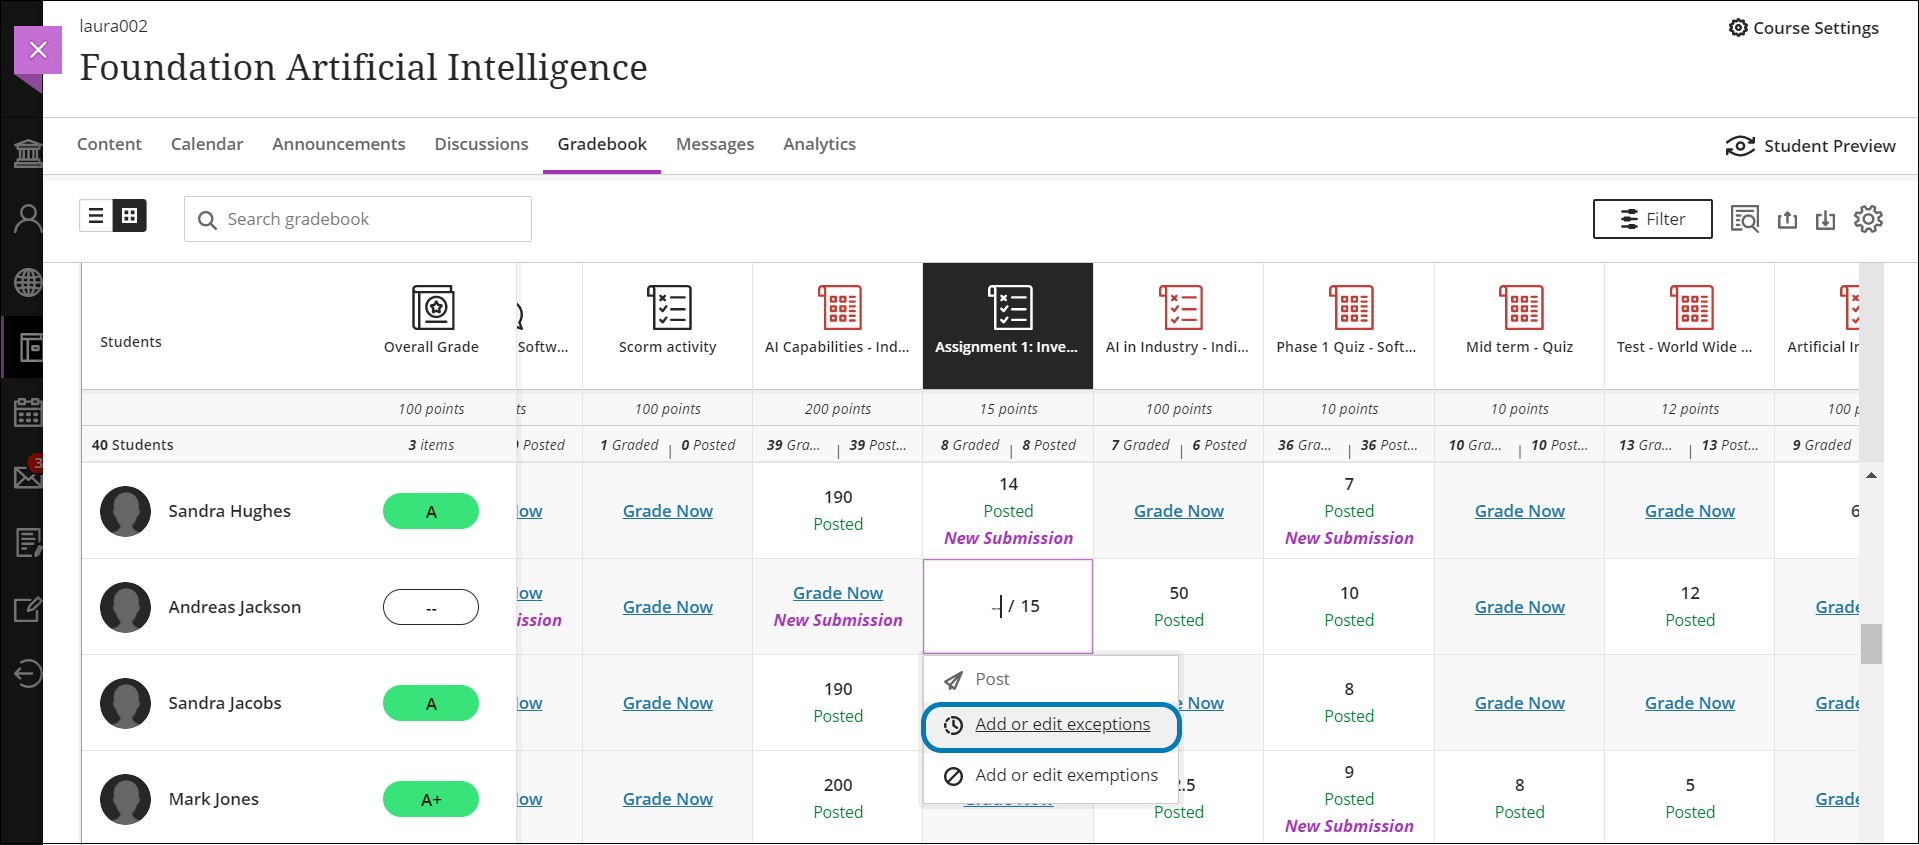Click the download gradebook icon
1919x845 pixels.
pos(1826,220)
